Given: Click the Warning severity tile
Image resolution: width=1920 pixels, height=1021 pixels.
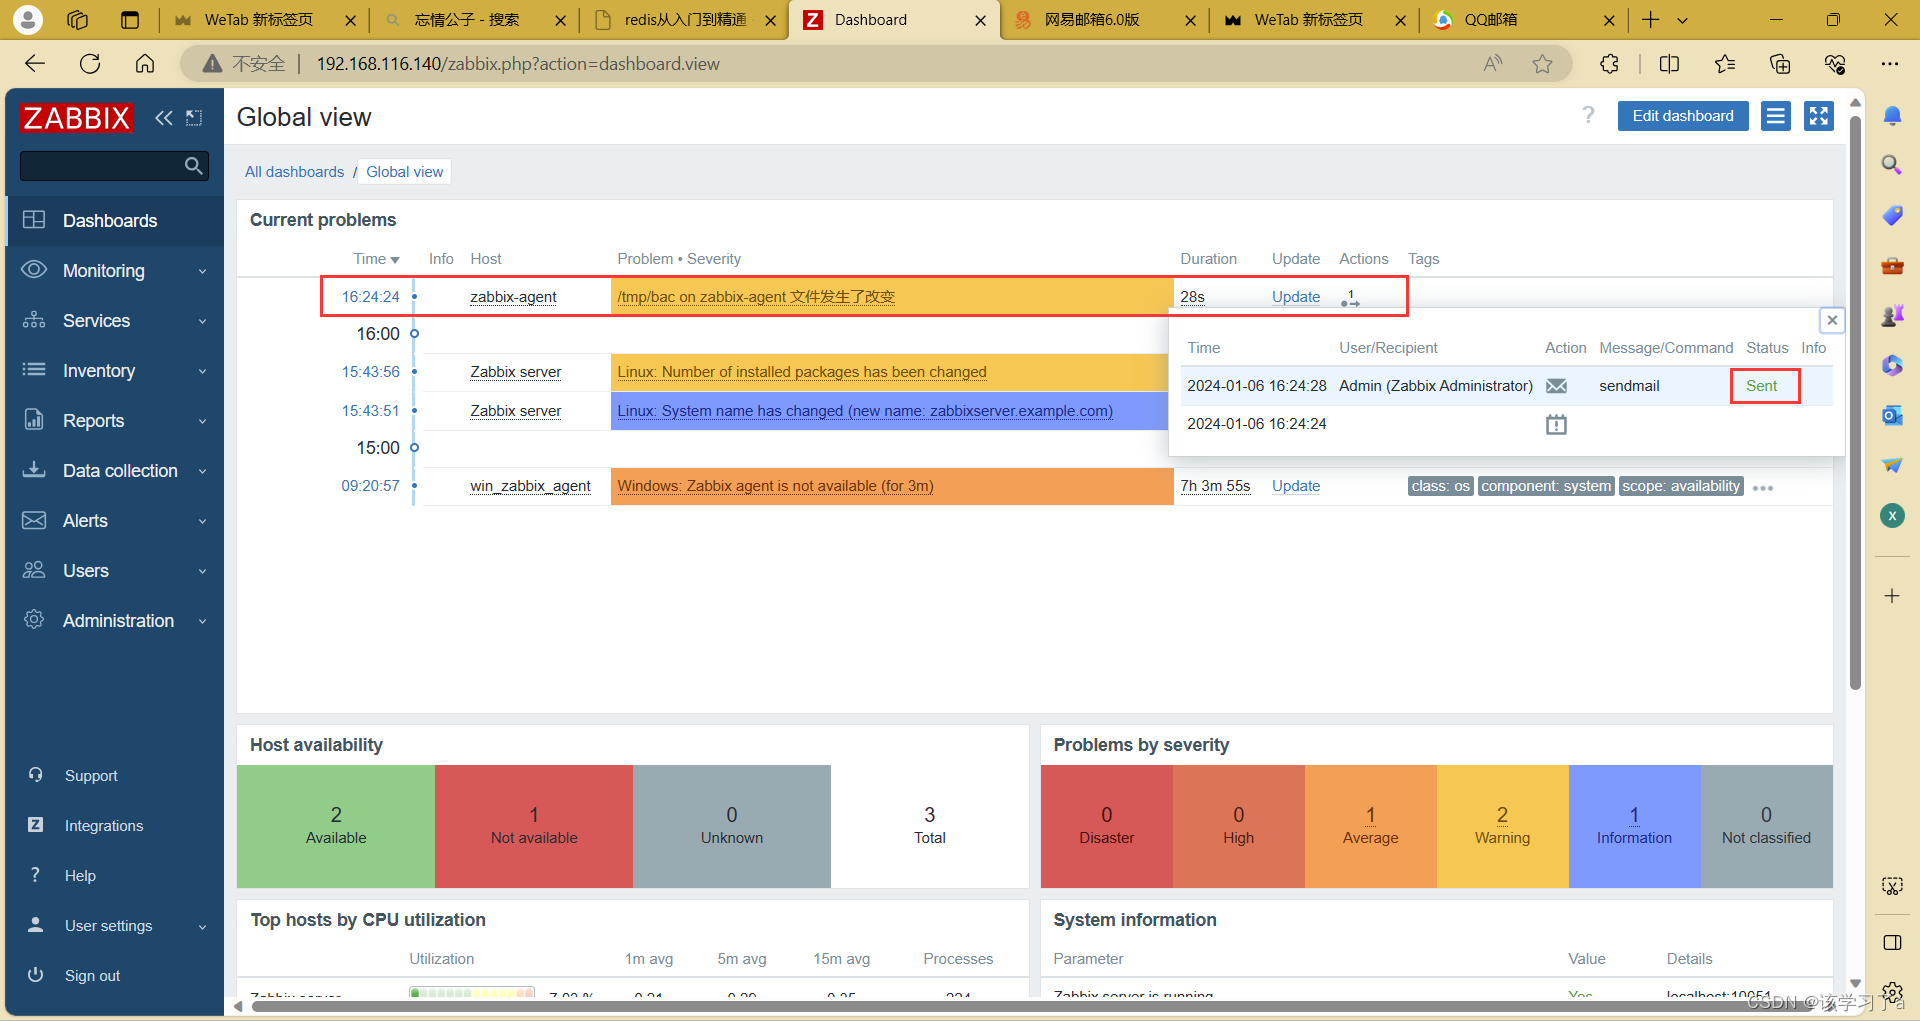Looking at the screenshot, I should pos(1502,826).
